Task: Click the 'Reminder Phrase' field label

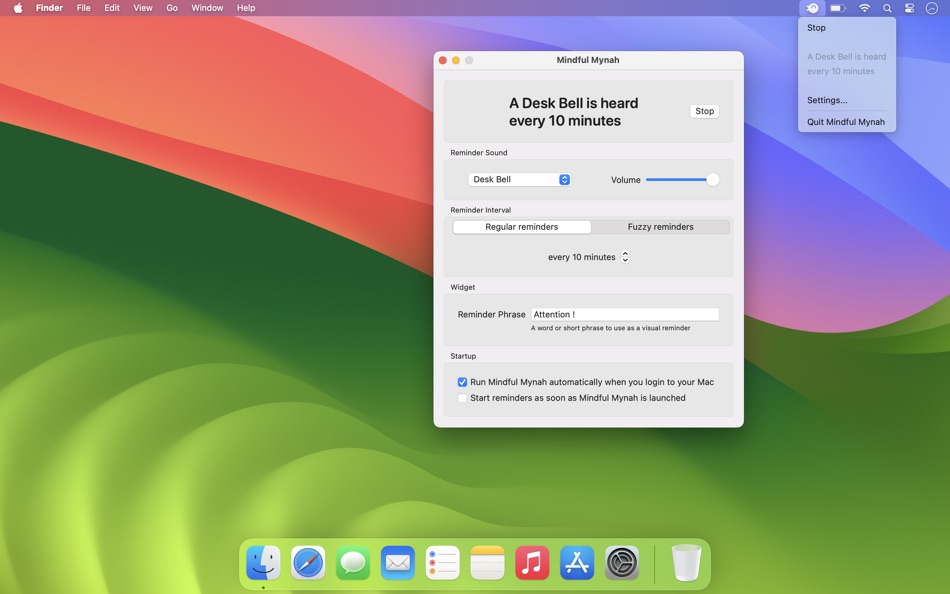Action: pyautogui.click(x=491, y=315)
